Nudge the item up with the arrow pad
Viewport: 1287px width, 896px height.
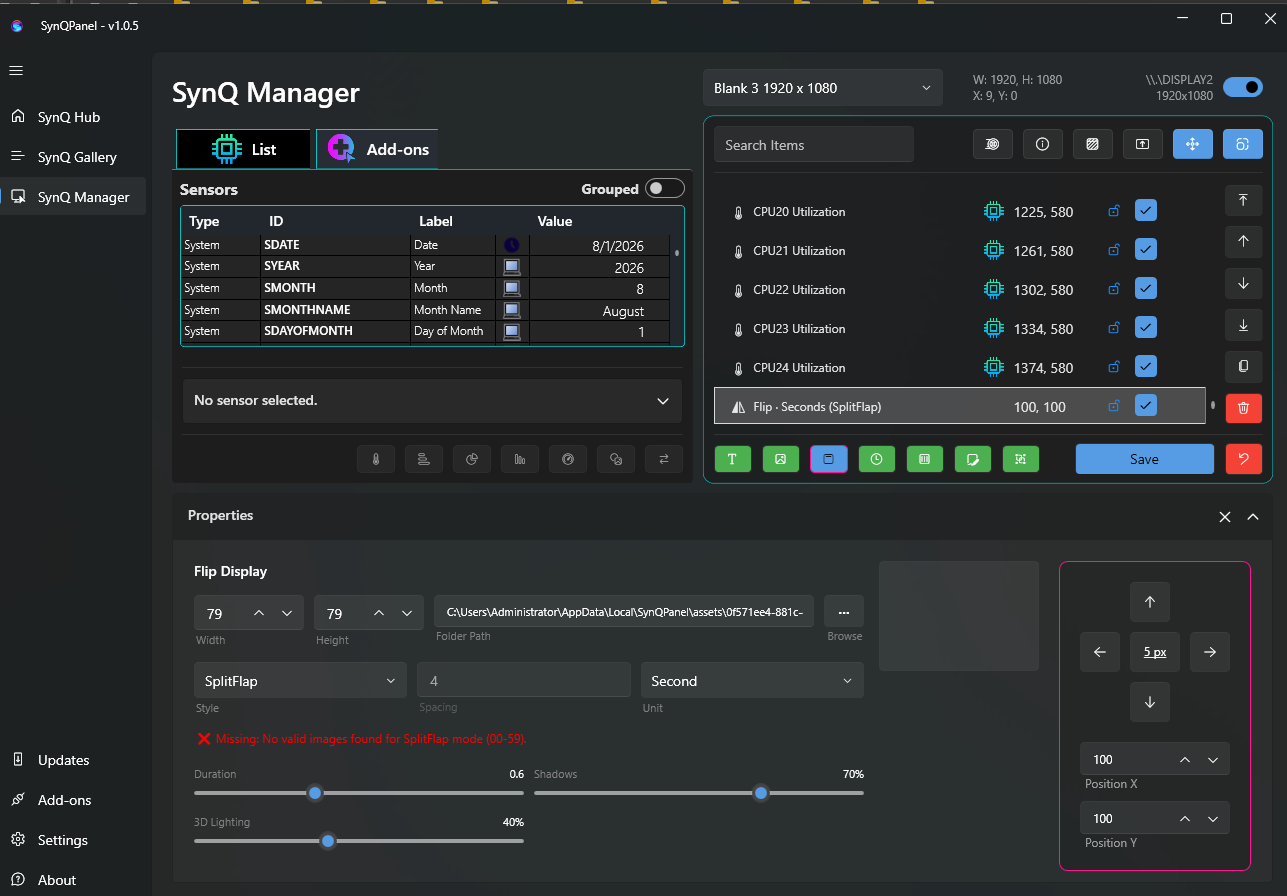tap(1150, 602)
